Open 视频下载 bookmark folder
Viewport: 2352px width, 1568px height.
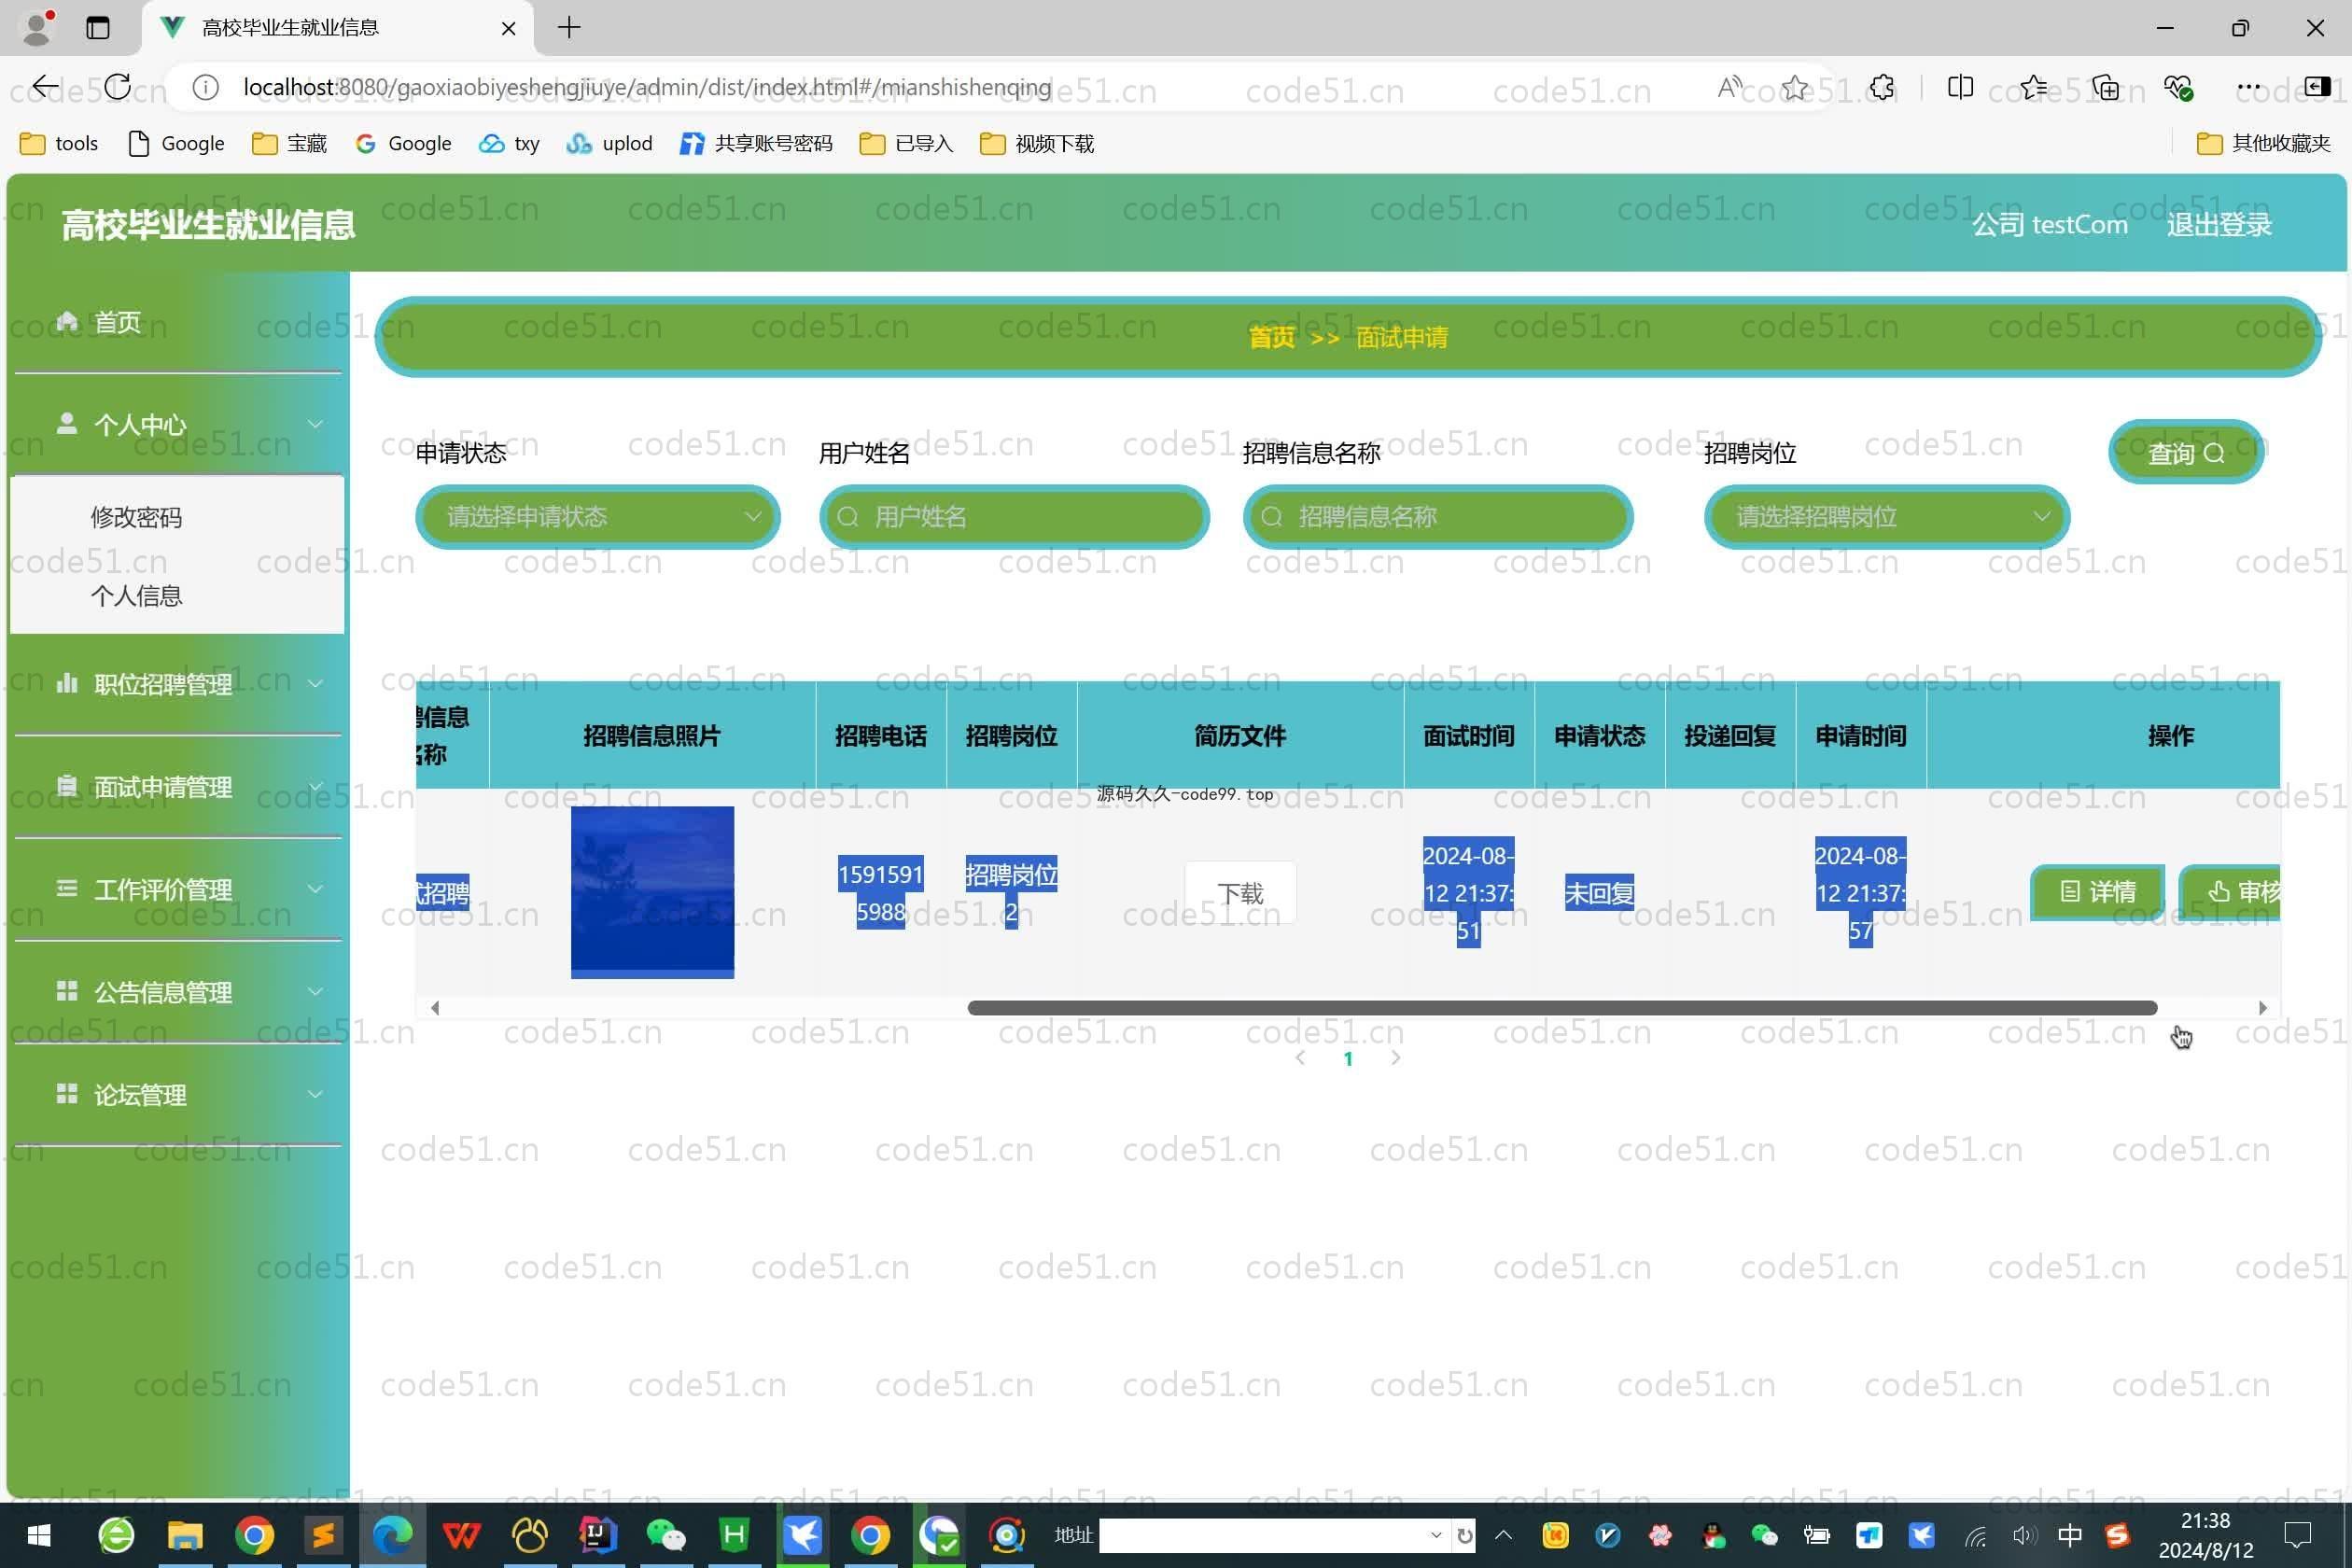coord(1037,144)
